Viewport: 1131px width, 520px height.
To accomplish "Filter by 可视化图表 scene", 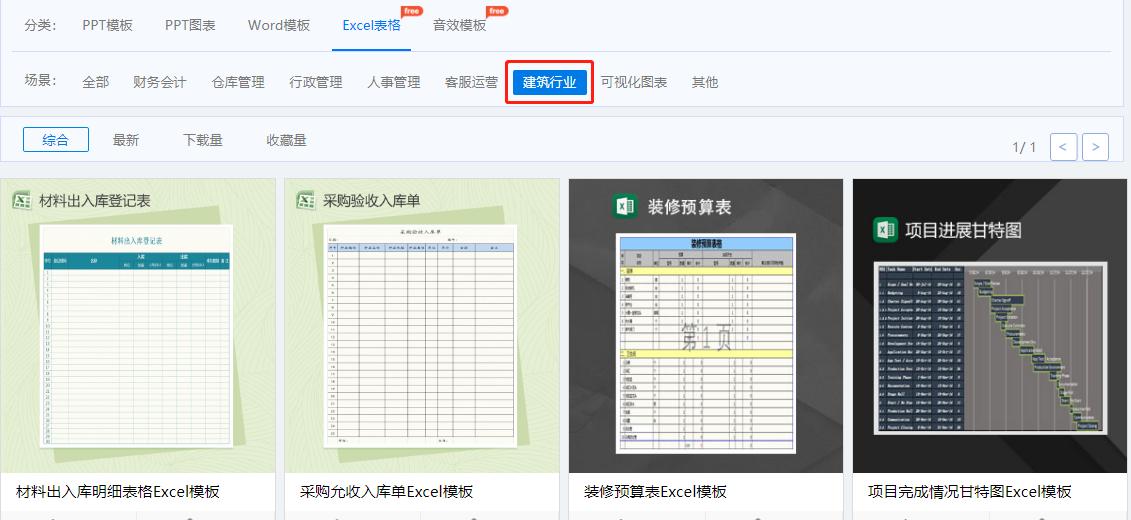I will pos(634,82).
